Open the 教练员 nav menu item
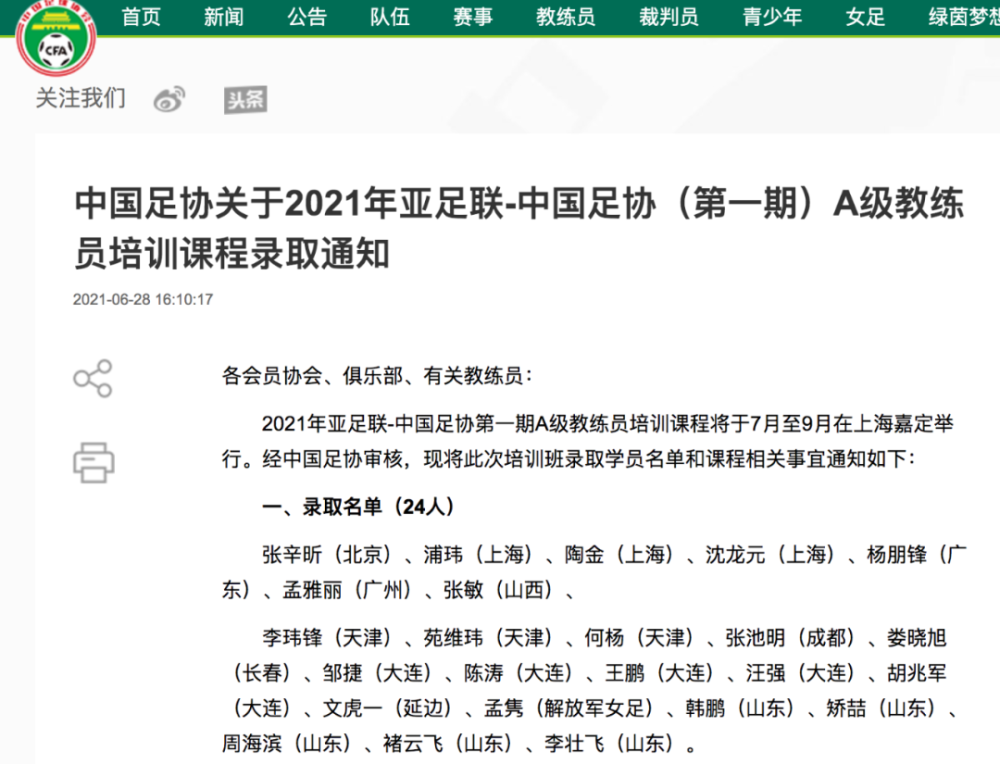Viewport: 1000px width, 764px height. click(x=566, y=17)
